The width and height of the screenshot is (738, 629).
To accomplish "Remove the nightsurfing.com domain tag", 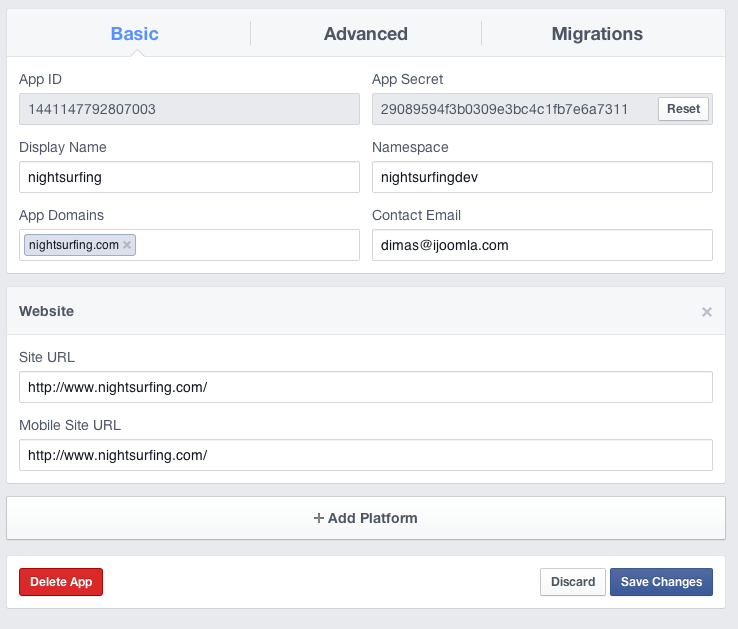I will [x=127, y=245].
